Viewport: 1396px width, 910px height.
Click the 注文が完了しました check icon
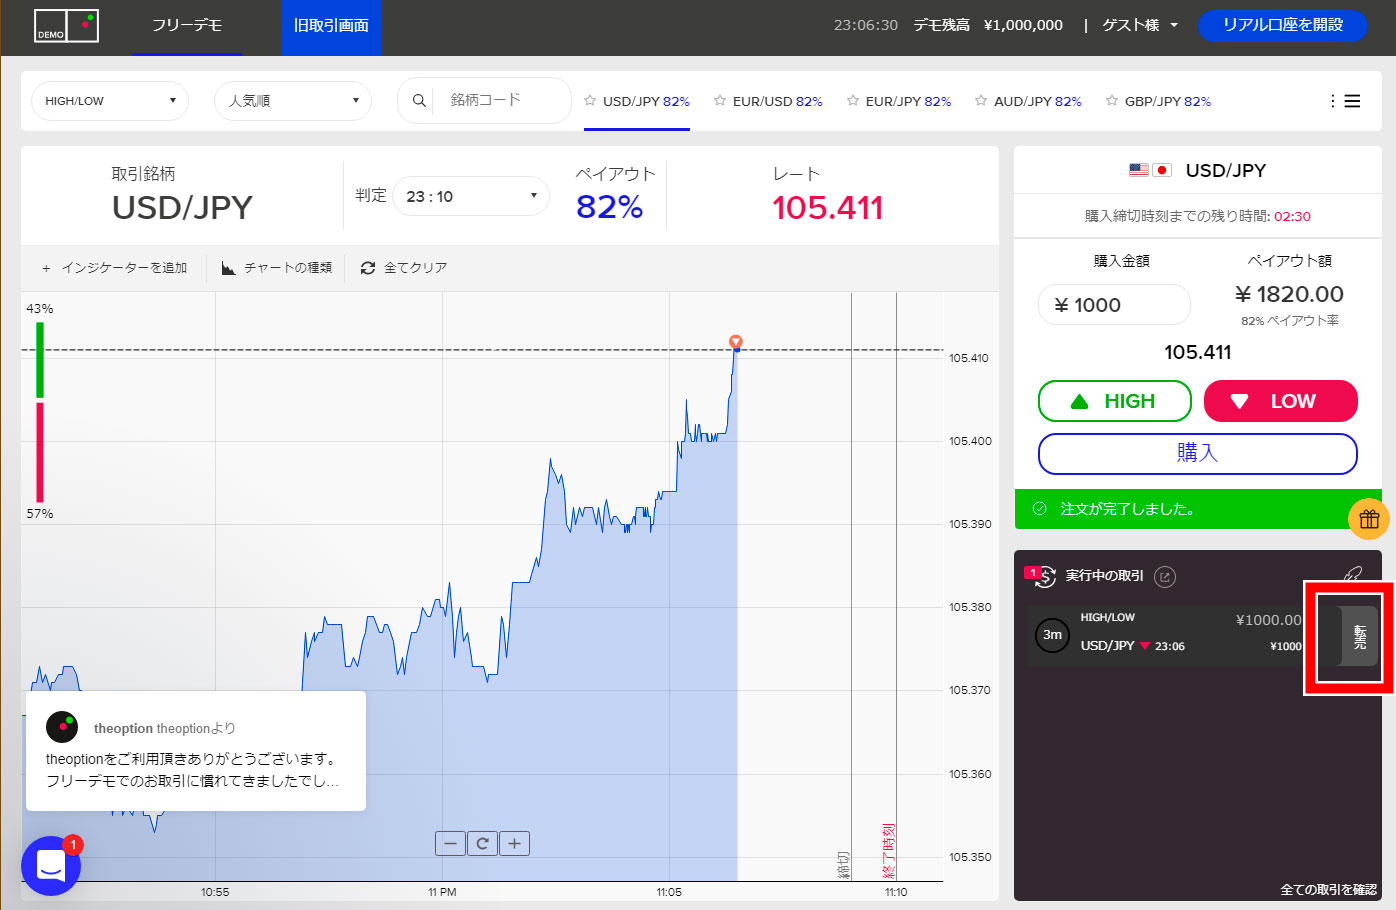pos(1039,509)
